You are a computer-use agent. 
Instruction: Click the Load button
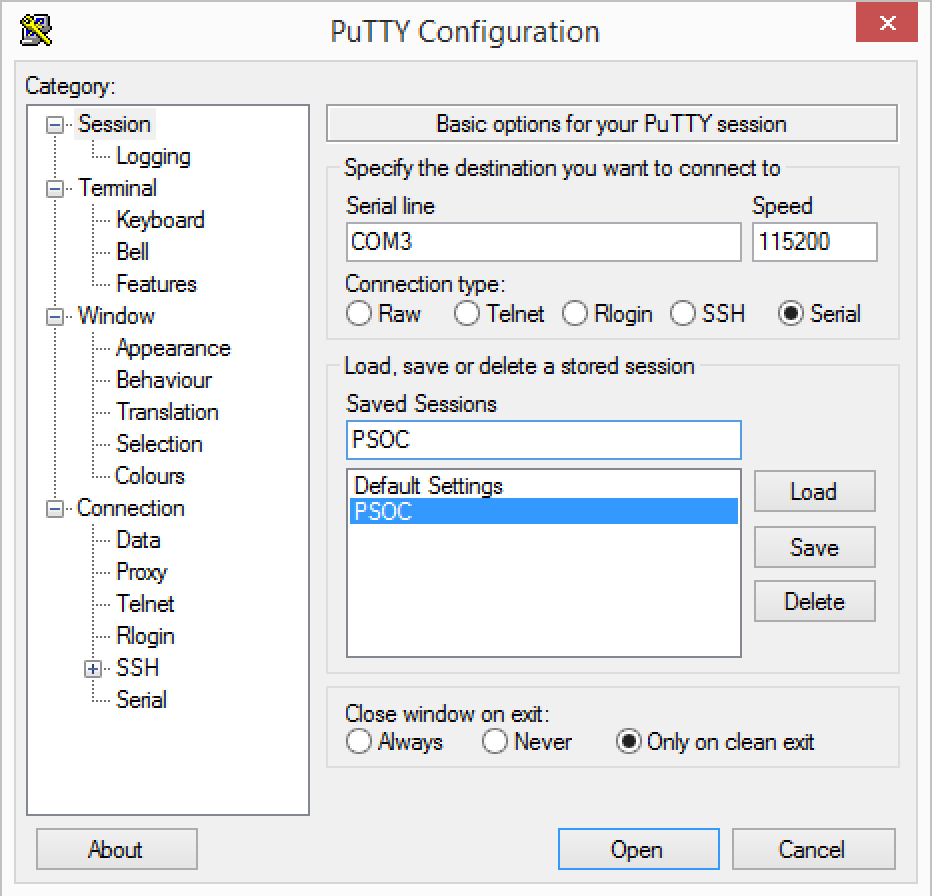click(814, 492)
